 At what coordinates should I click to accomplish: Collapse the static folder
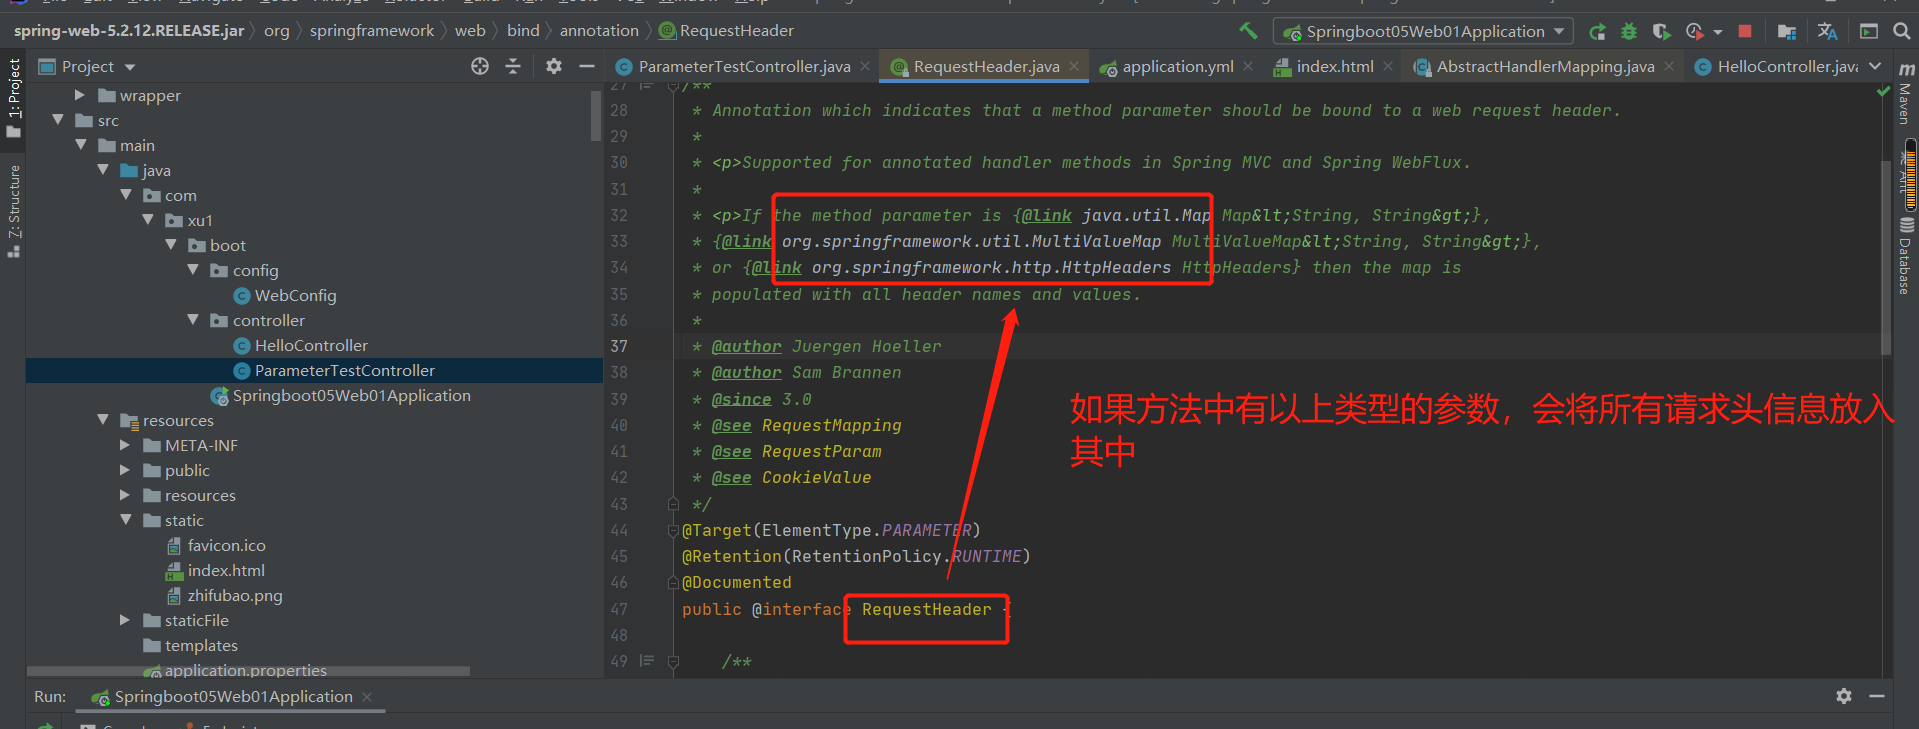[125, 520]
